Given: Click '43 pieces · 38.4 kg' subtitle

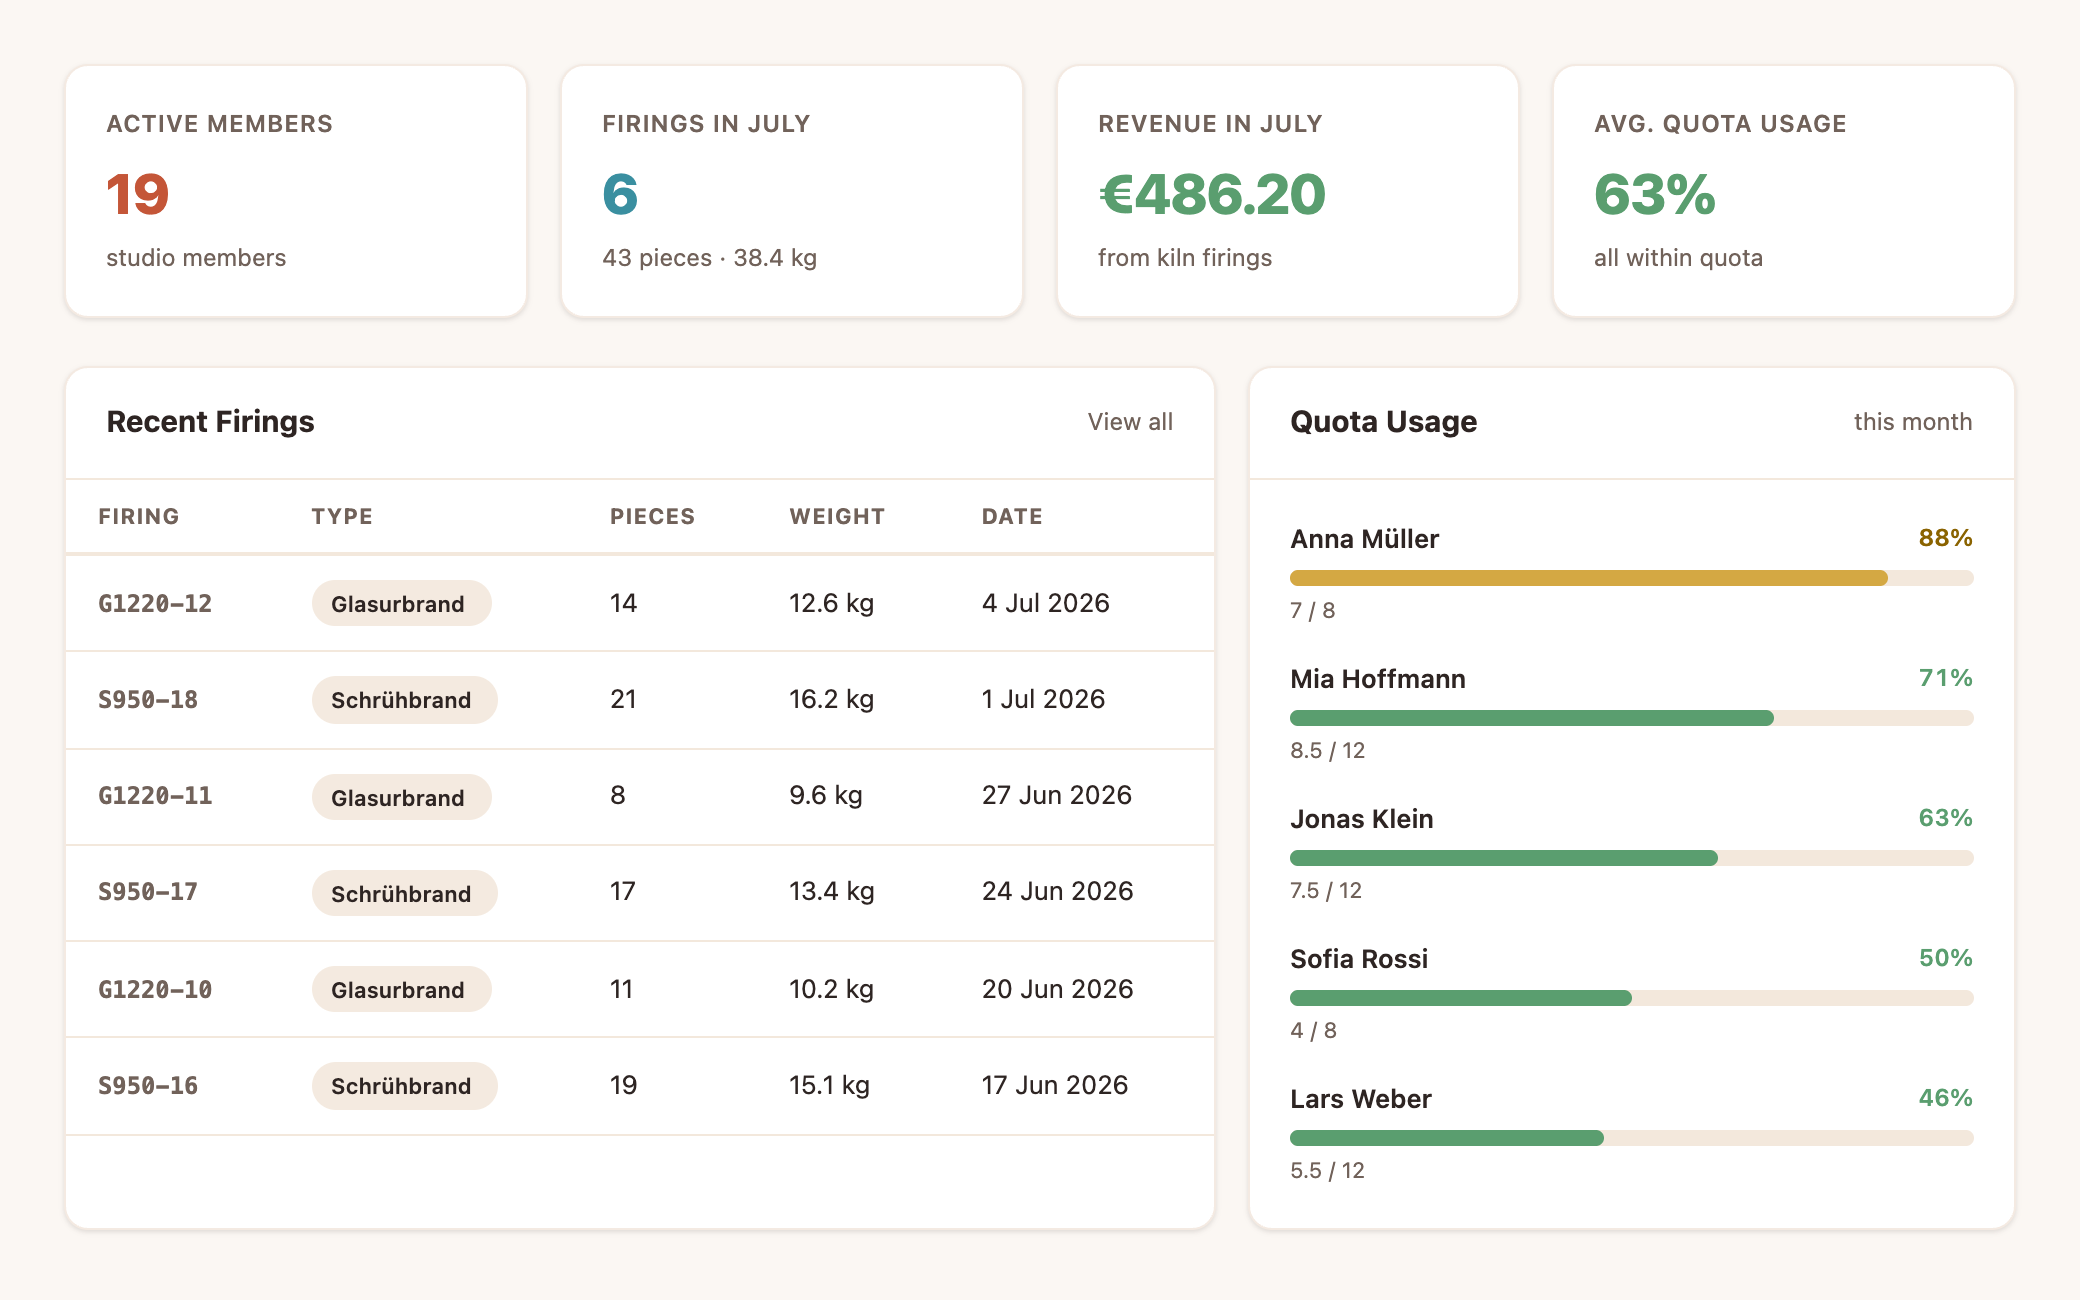Looking at the screenshot, I should (x=709, y=258).
